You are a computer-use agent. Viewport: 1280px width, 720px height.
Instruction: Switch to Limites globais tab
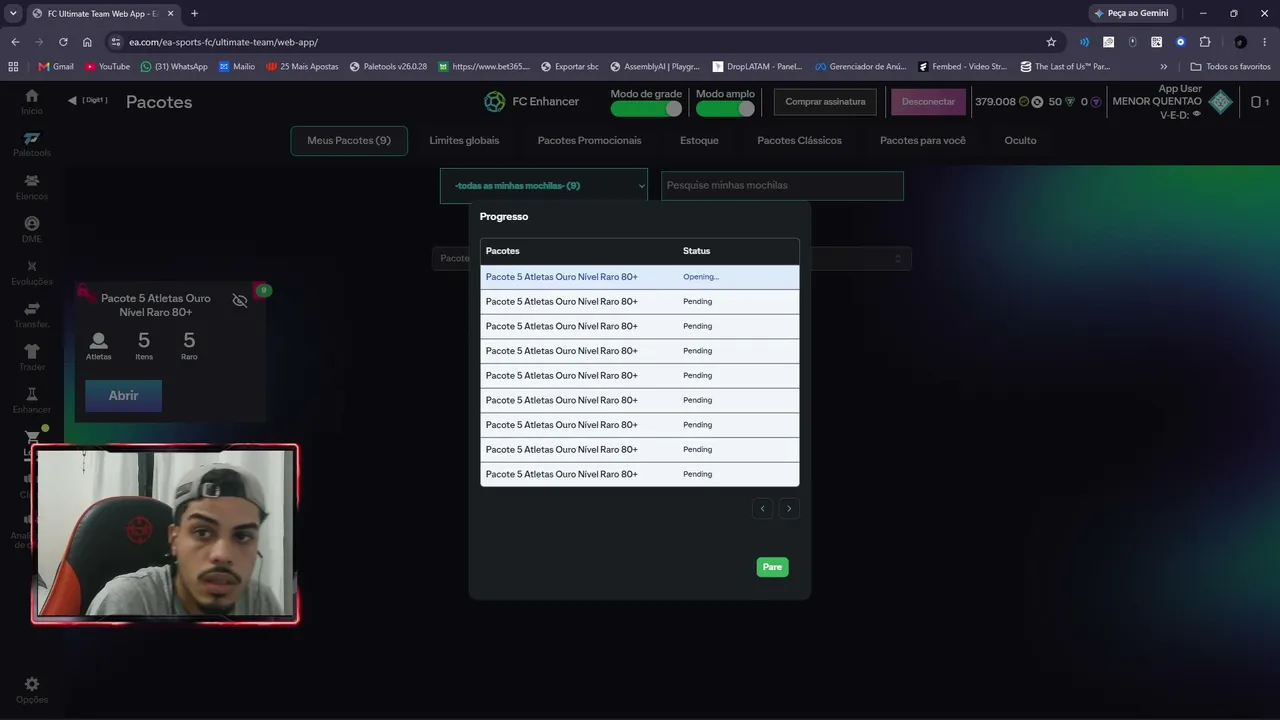point(464,141)
